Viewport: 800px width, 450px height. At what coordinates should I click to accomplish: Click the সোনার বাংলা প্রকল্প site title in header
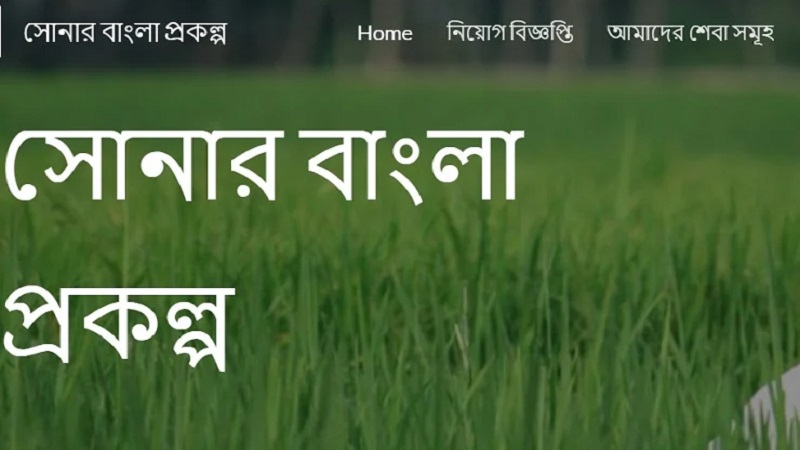click(125, 33)
